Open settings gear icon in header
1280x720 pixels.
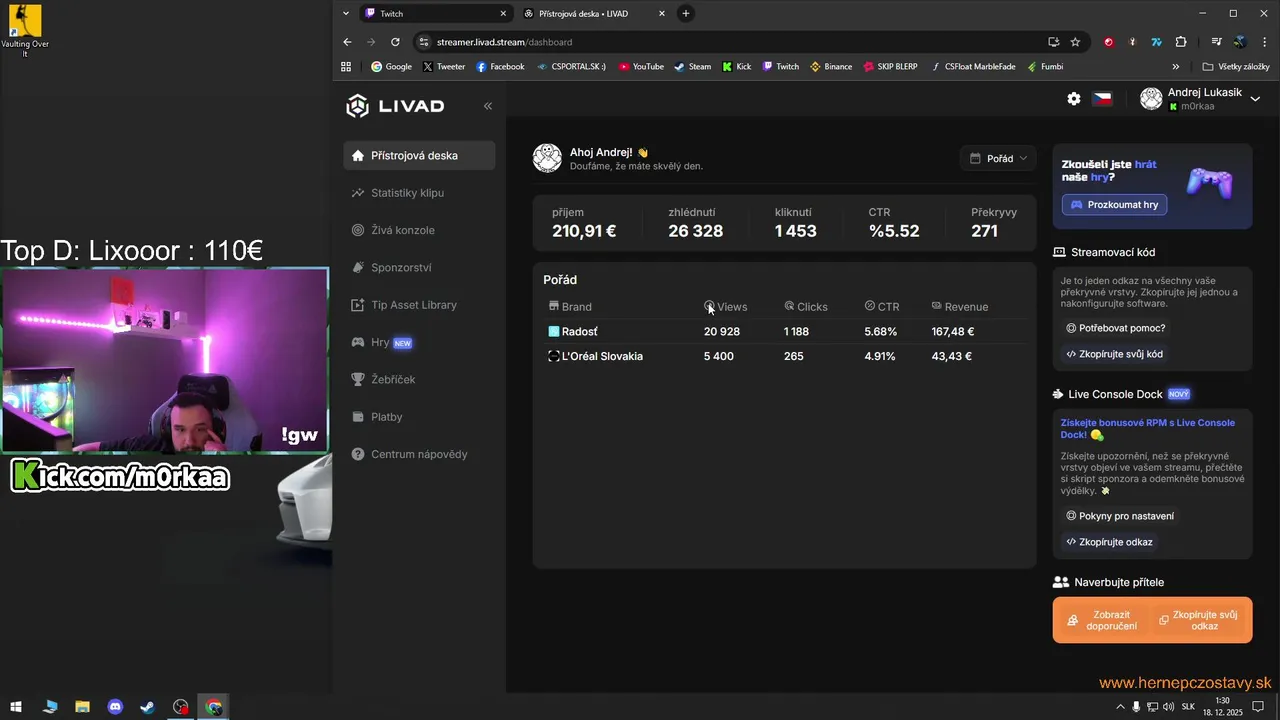[1074, 99]
